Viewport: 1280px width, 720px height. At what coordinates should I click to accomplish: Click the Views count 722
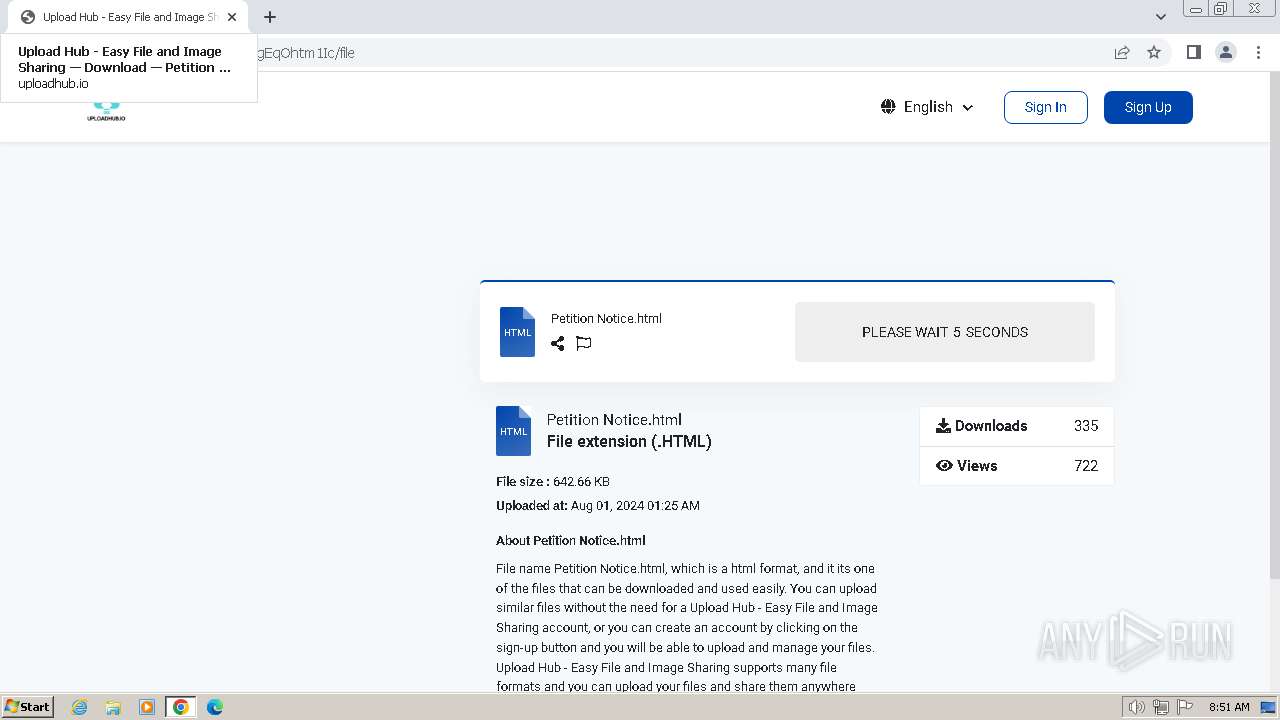(x=1086, y=466)
